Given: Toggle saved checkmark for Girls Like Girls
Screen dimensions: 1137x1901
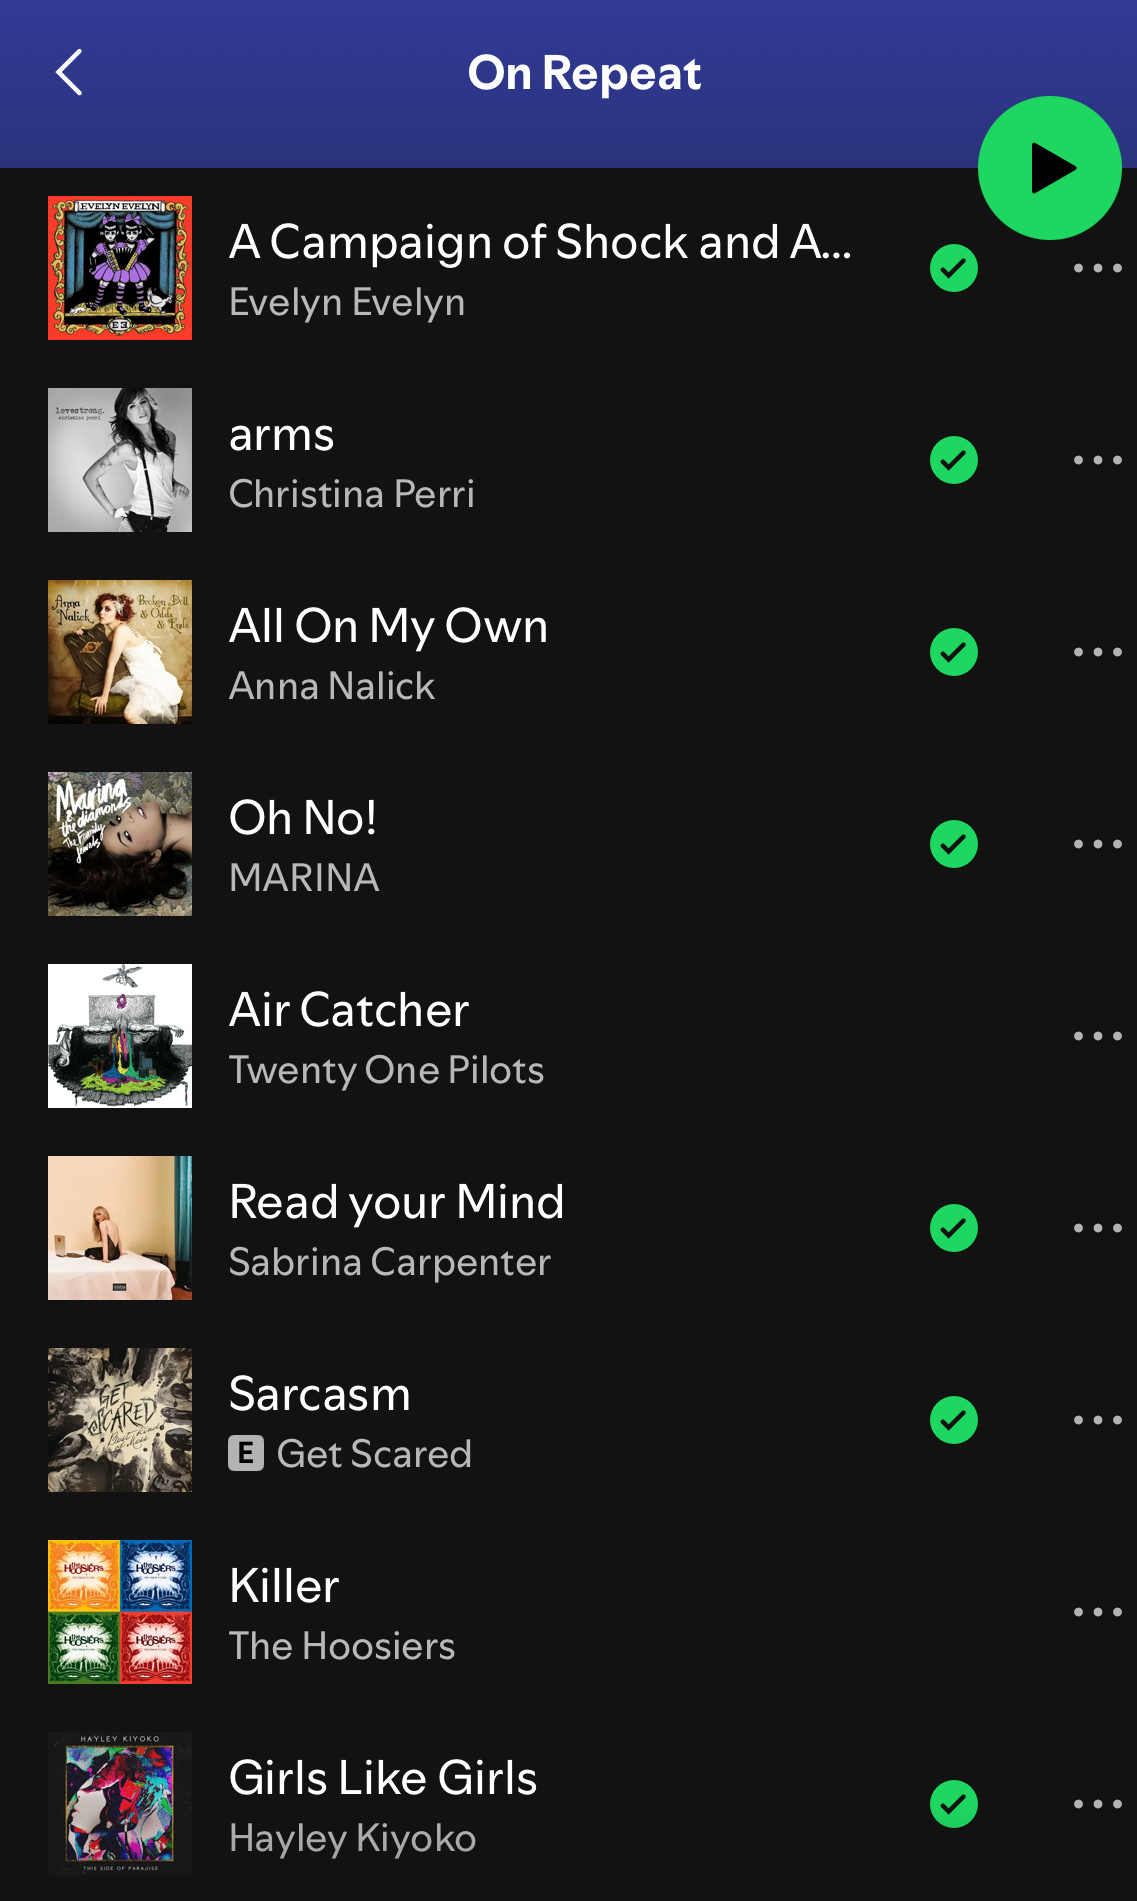Looking at the screenshot, I should pos(954,1804).
